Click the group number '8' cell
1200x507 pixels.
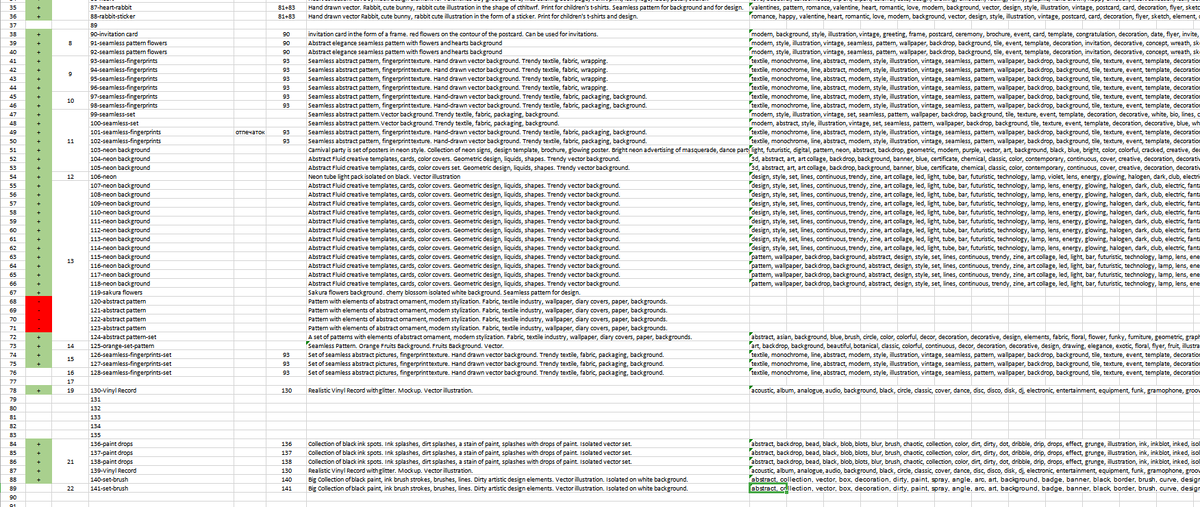tap(69, 43)
